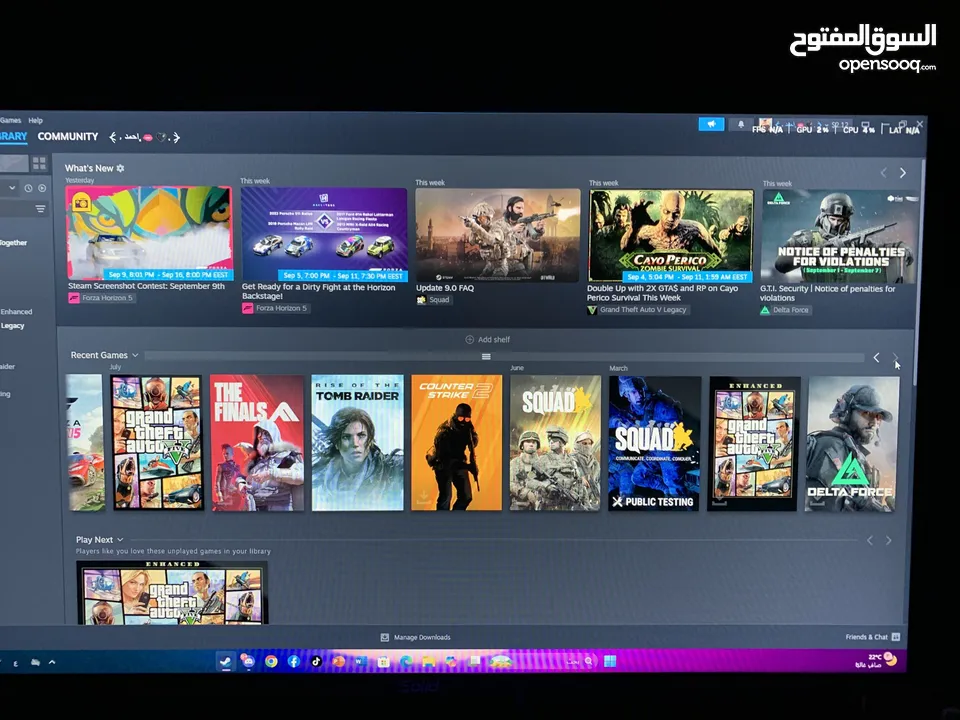Click the 'Legacy' entry in the sidebar
The image size is (960, 720).
12,326
